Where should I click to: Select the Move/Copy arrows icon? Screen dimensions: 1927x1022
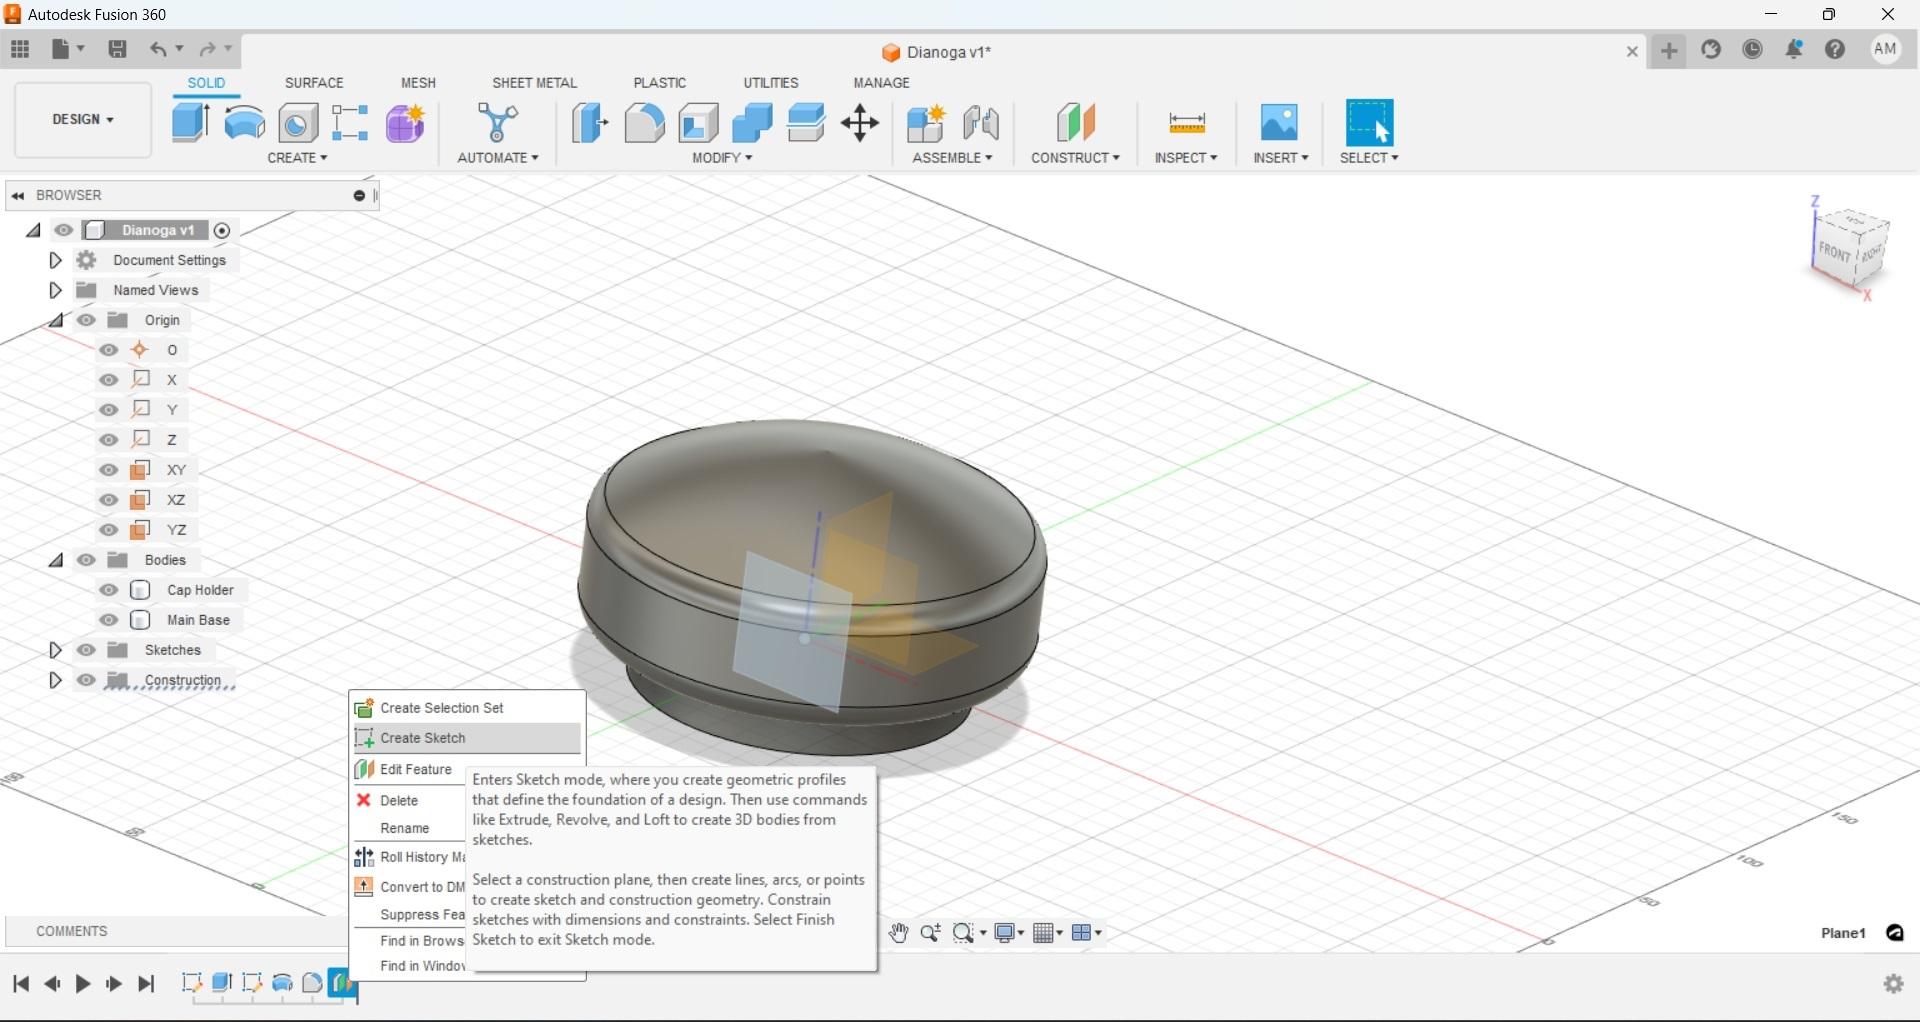pyautogui.click(x=860, y=123)
